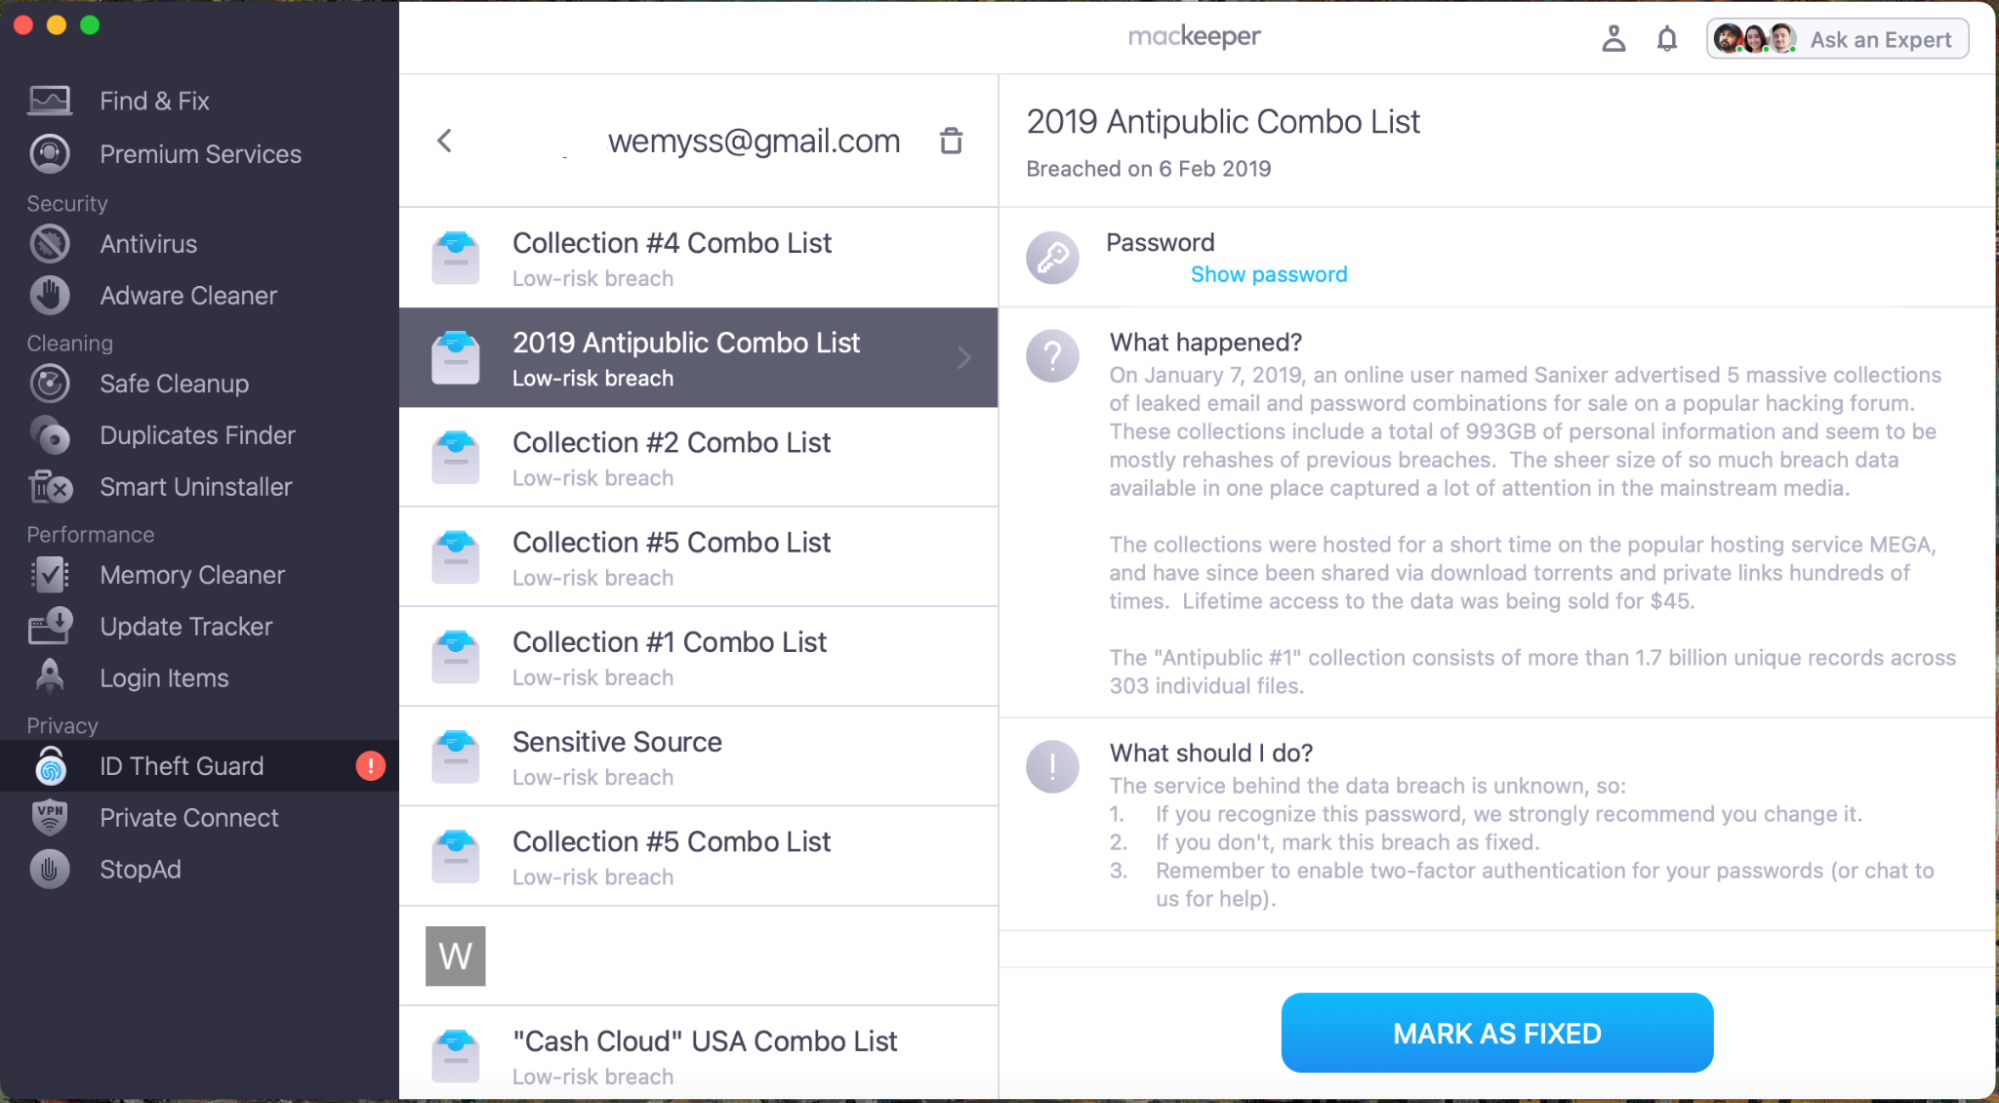1999x1103 pixels.
Task: Select the Adware Cleaner hand icon
Action: click(49, 295)
